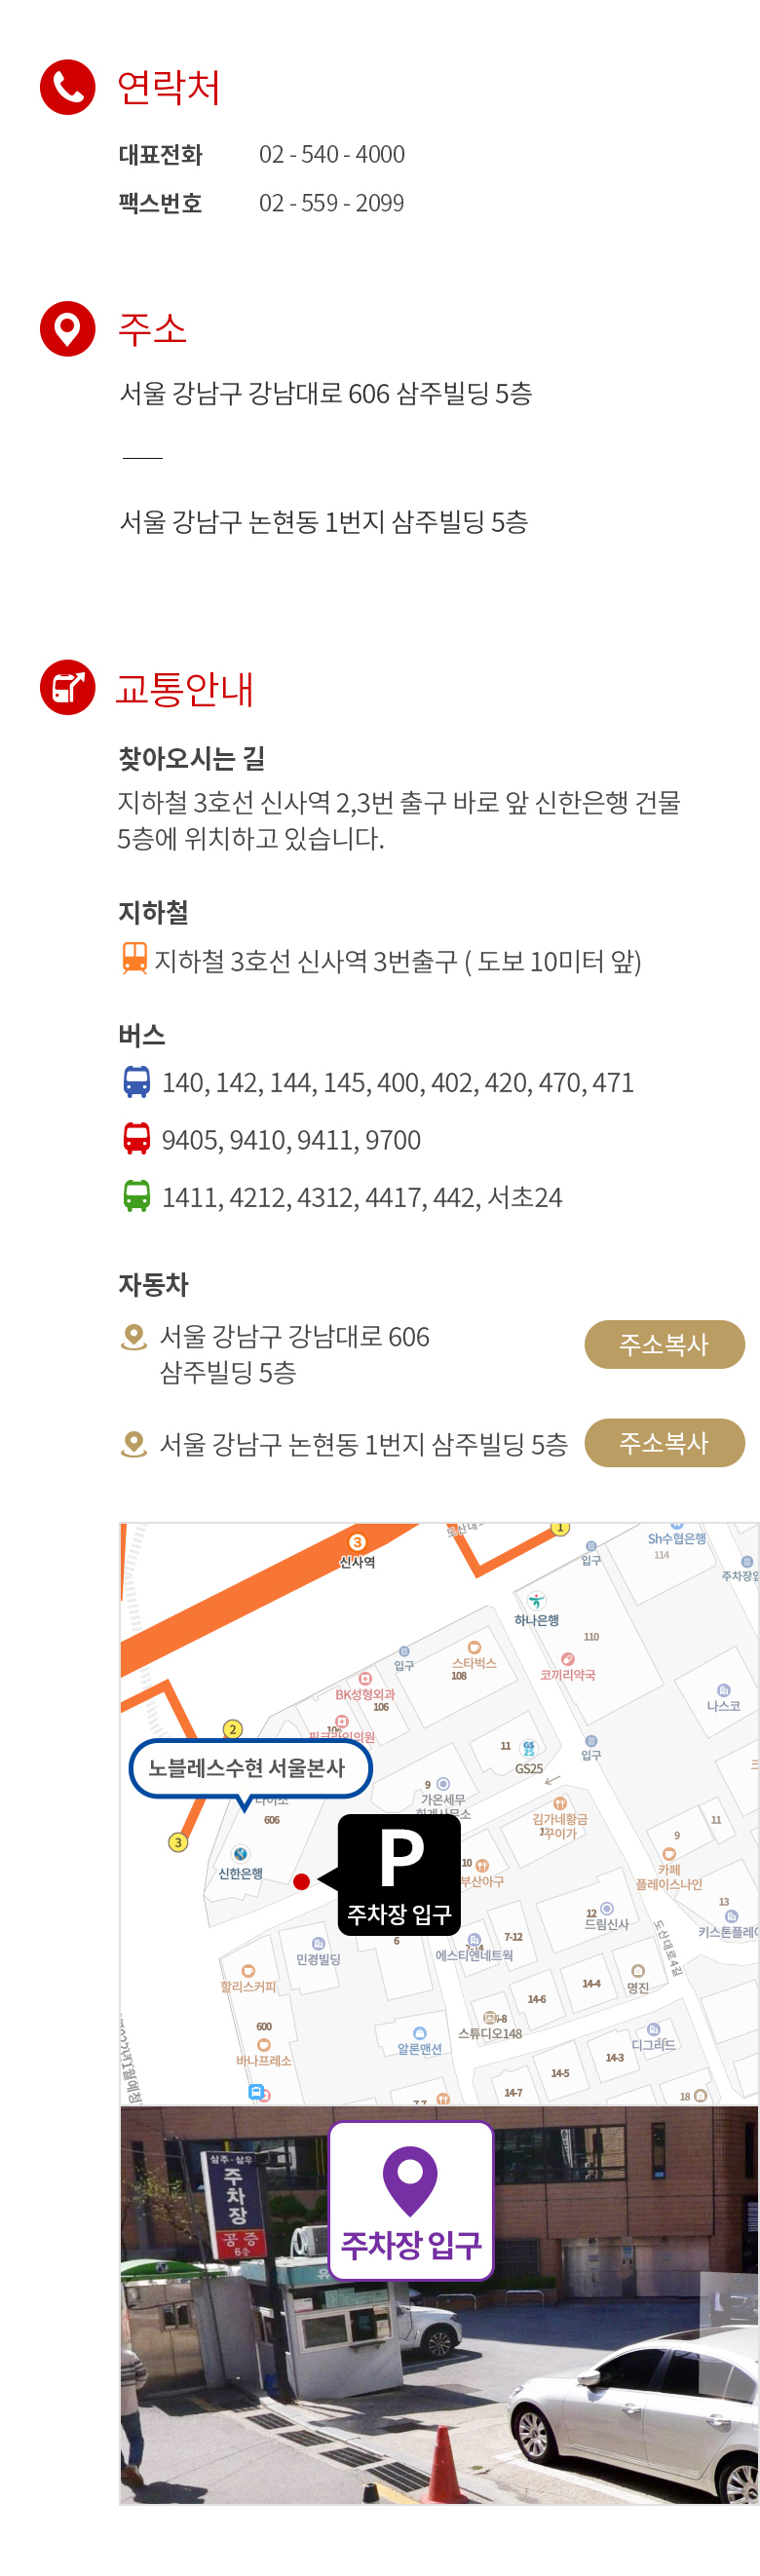This screenshot has width=760, height=2576.
Task: Copy the 강남대로 606 road address
Action: click(664, 1344)
